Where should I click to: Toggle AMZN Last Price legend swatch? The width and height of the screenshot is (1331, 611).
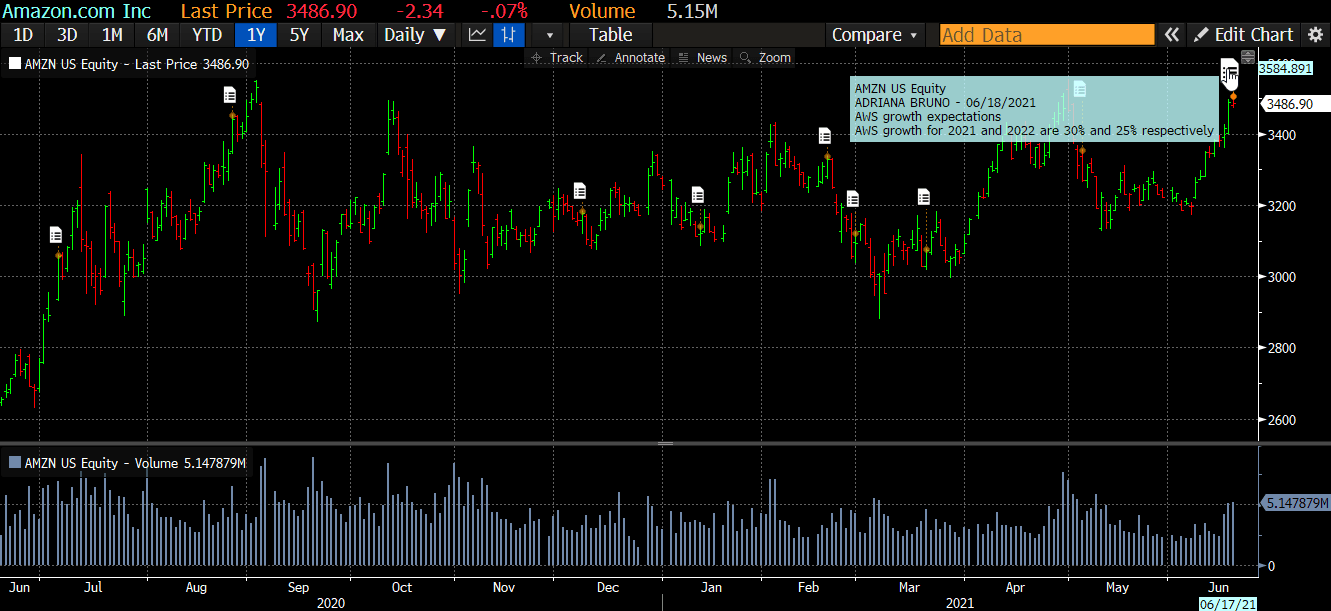pyautogui.click(x=14, y=63)
